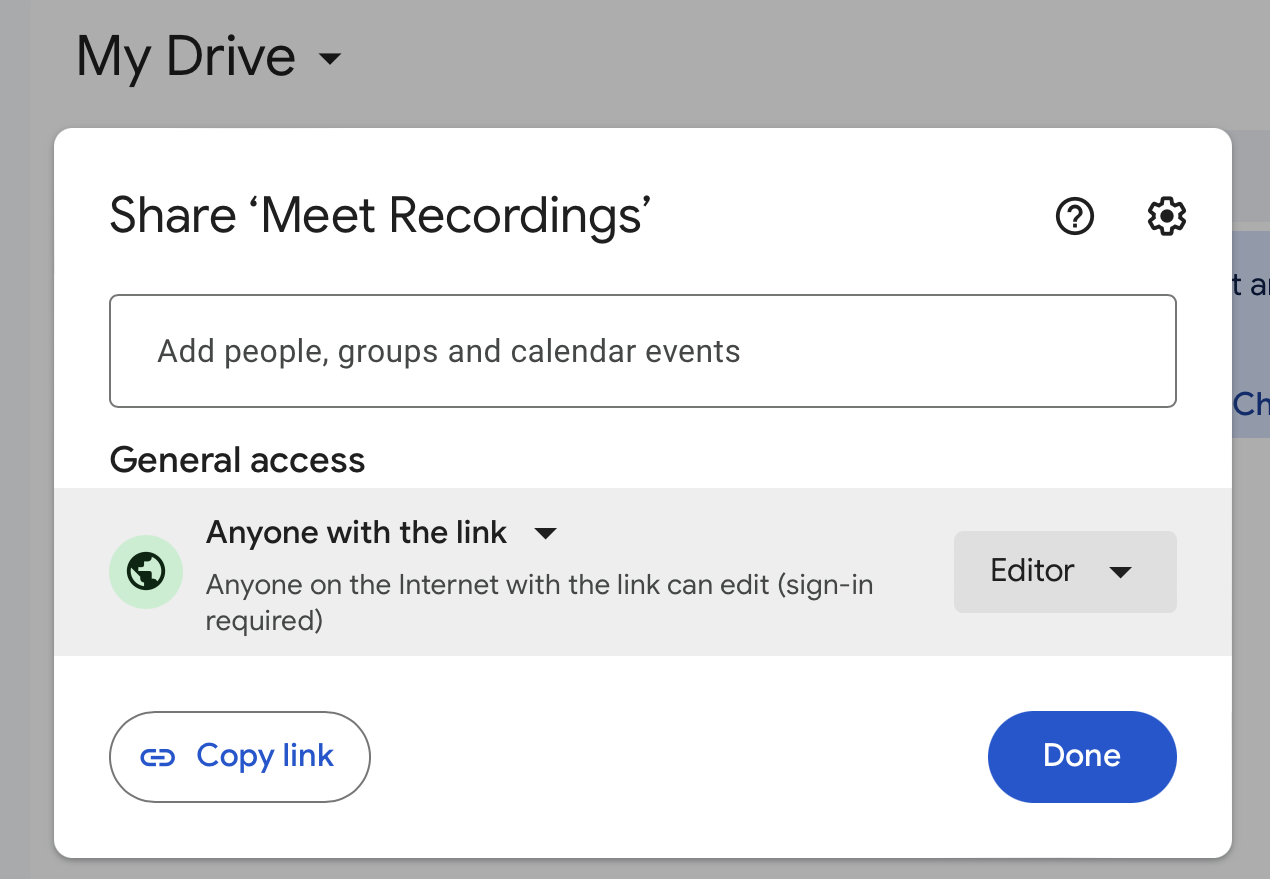This screenshot has width=1270, height=879.
Task: Click the gear icon to adjust editor permissions
Action: (x=1165, y=216)
